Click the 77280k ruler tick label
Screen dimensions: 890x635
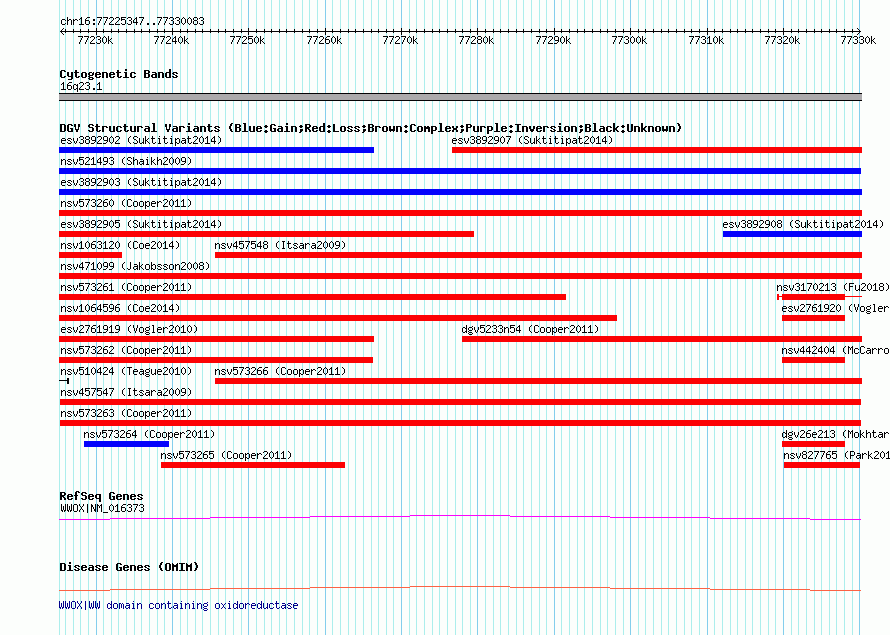click(x=476, y=40)
